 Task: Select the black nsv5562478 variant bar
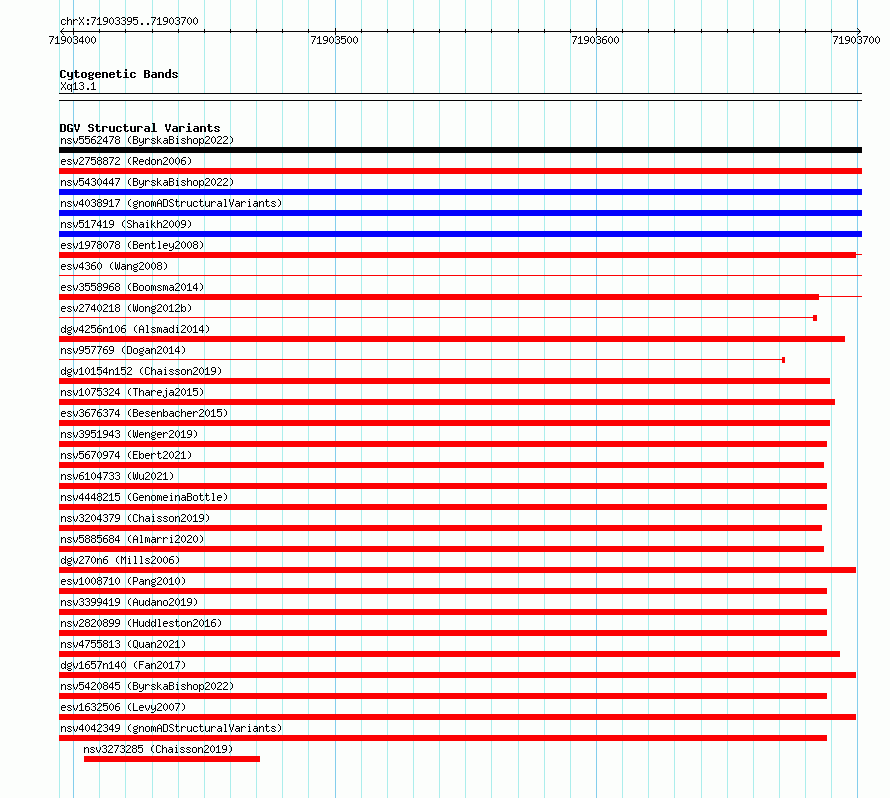(460, 150)
